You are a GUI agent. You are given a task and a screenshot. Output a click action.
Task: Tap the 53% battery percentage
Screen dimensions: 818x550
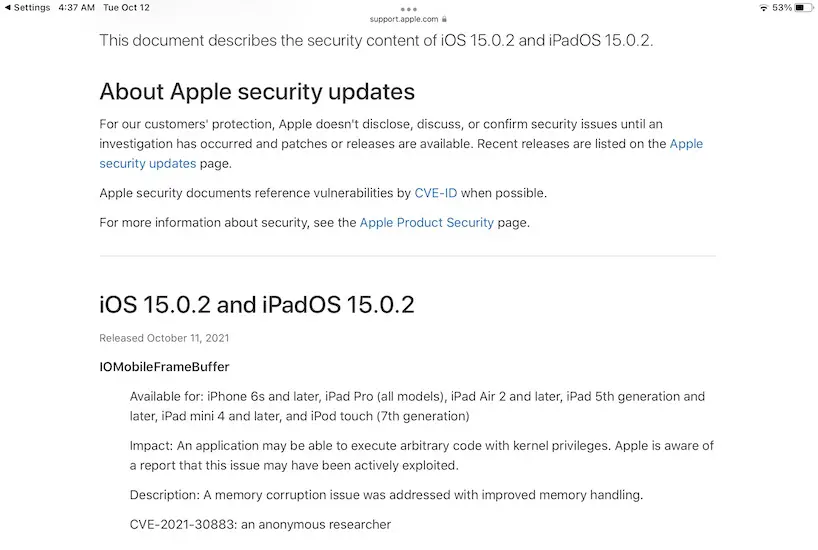pyautogui.click(x=782, y=7)
